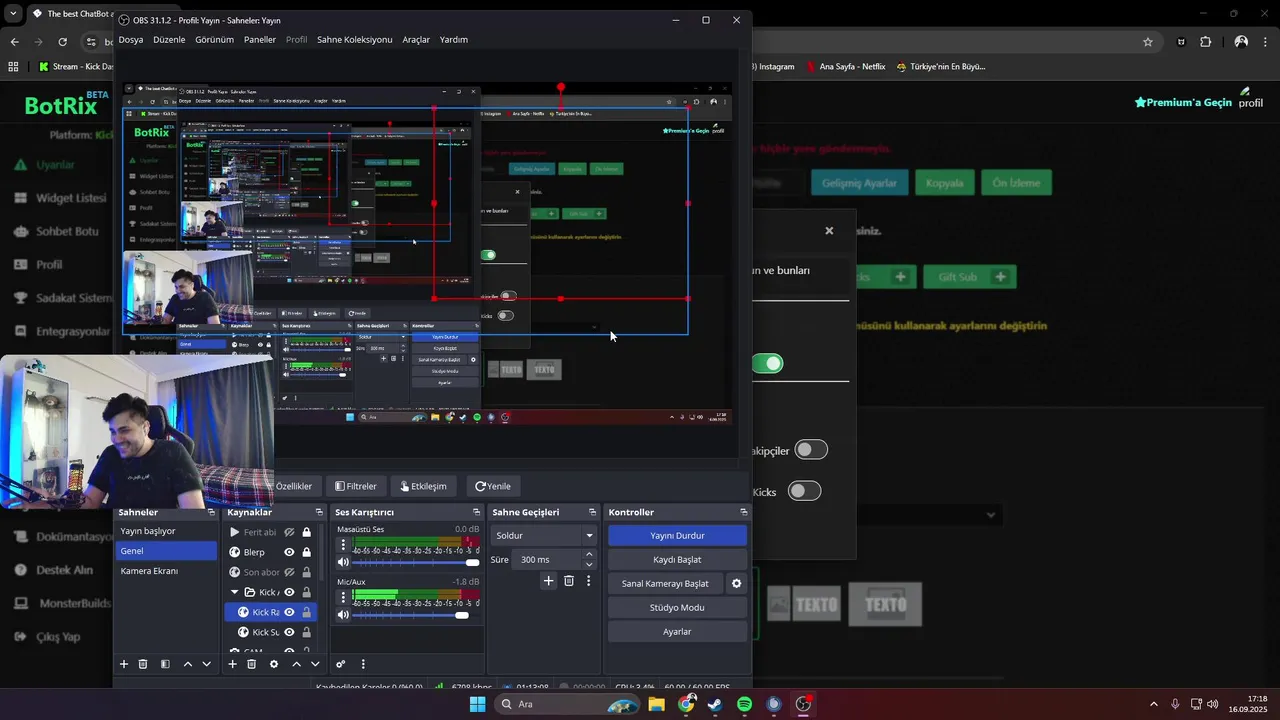
Task: Adjust Masaüstü Ses volume slider
Action: (x=416, y=562)
